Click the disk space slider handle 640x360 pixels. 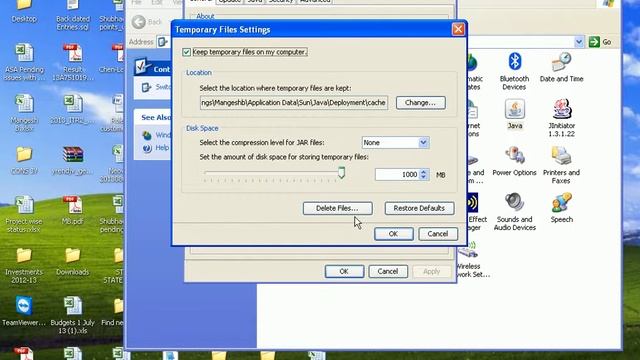[x=341, y=173]
